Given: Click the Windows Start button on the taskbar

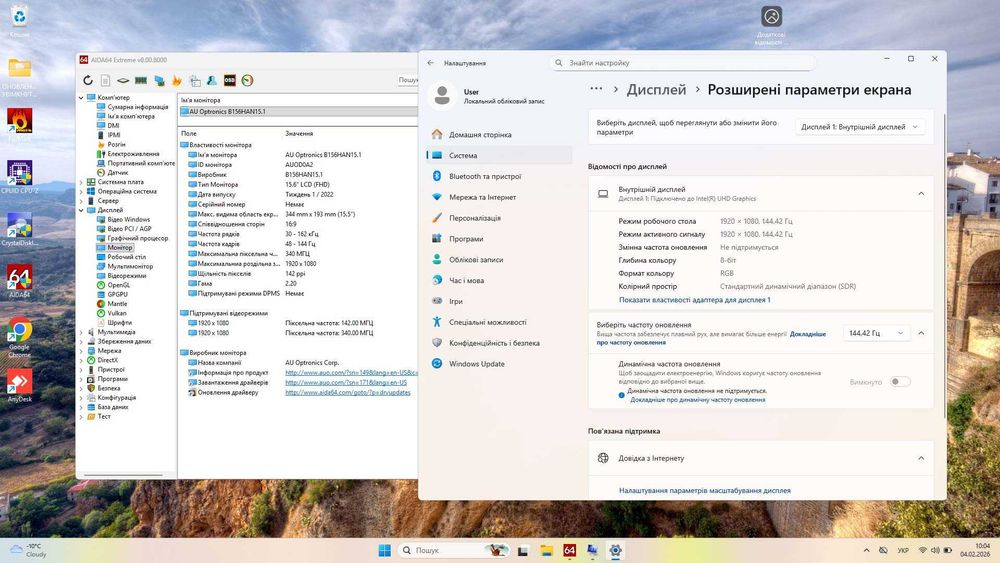Looking at the screenshot, I should [385, 550].
